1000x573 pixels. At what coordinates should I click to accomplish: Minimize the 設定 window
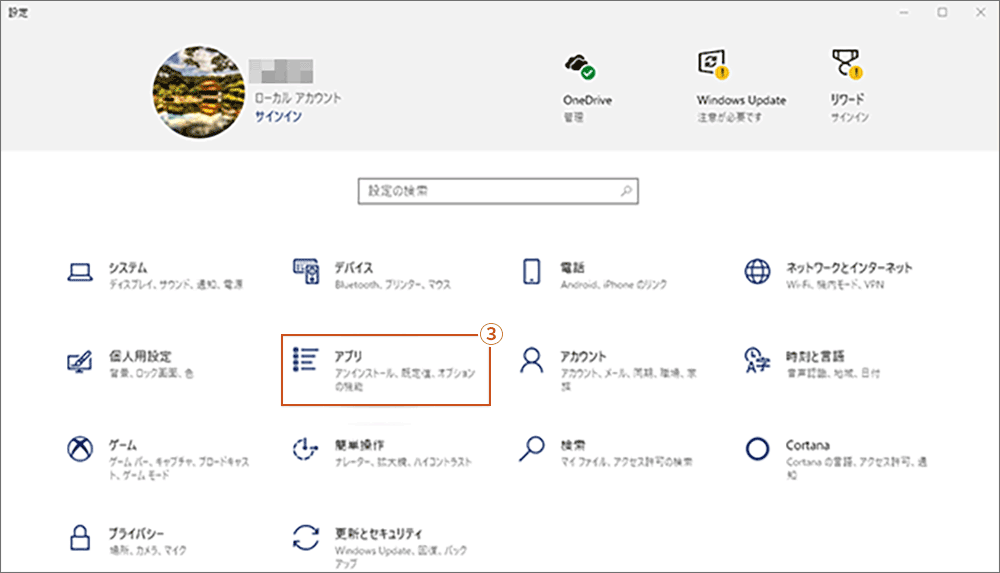pos(904,13)
